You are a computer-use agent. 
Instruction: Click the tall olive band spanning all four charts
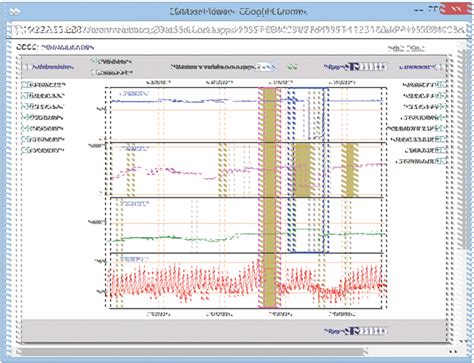click(269, 197)
